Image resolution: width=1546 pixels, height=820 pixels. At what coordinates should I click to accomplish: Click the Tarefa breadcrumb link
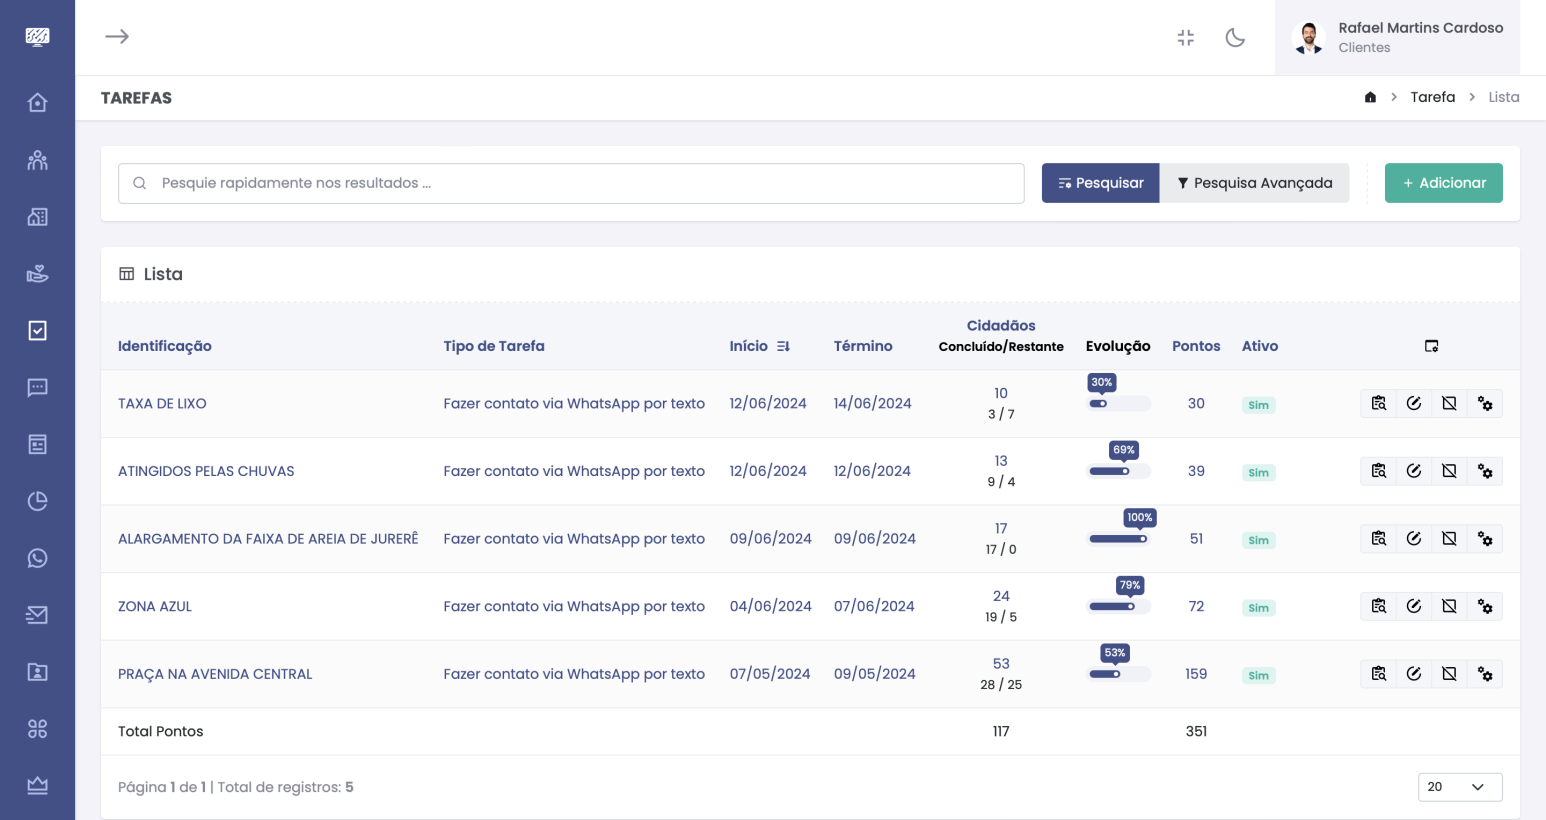pyautogui.click(x=1432, y=97)
